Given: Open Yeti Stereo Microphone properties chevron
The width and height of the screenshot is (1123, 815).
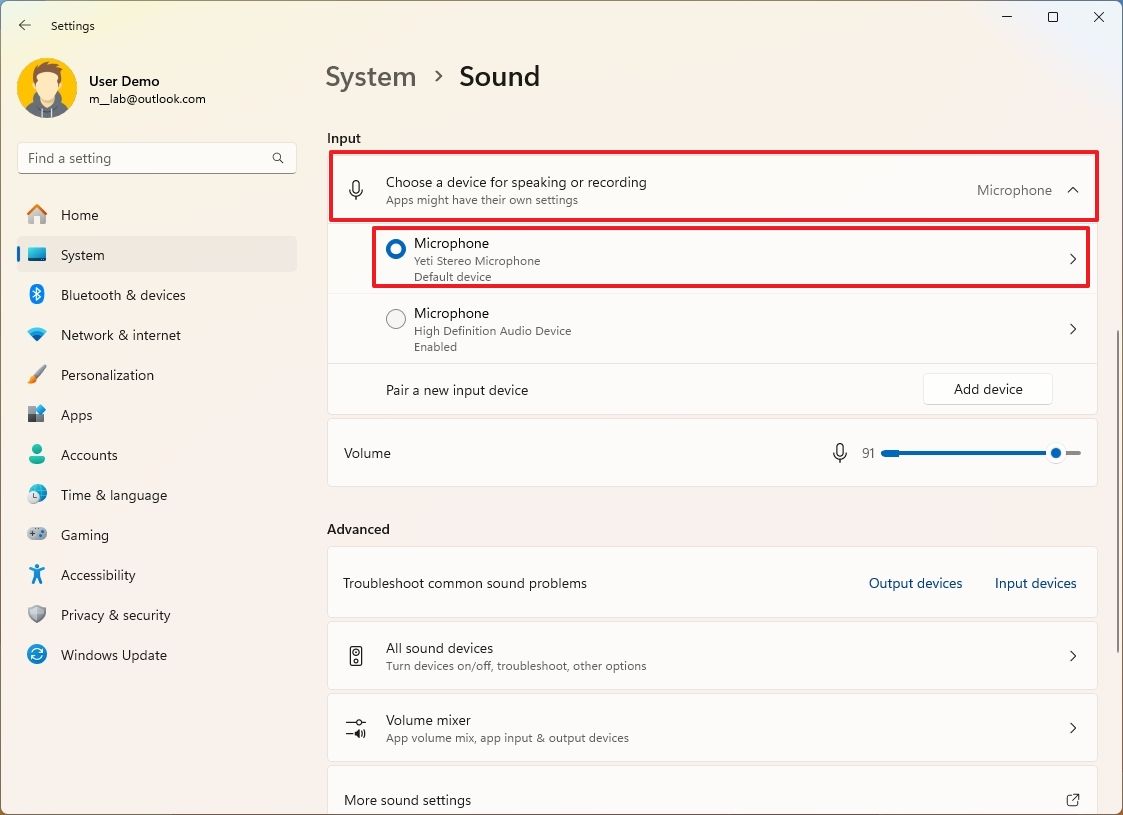Looking at the screenshot, I should (1072, 259).
